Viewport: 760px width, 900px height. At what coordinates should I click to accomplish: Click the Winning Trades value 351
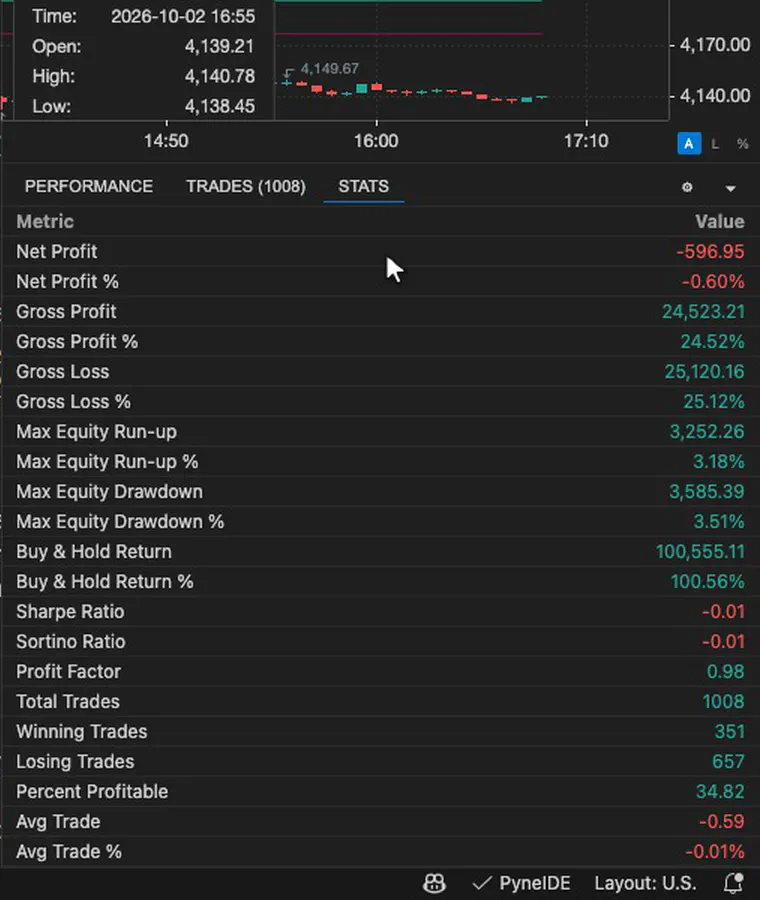[x=729, y=732]
